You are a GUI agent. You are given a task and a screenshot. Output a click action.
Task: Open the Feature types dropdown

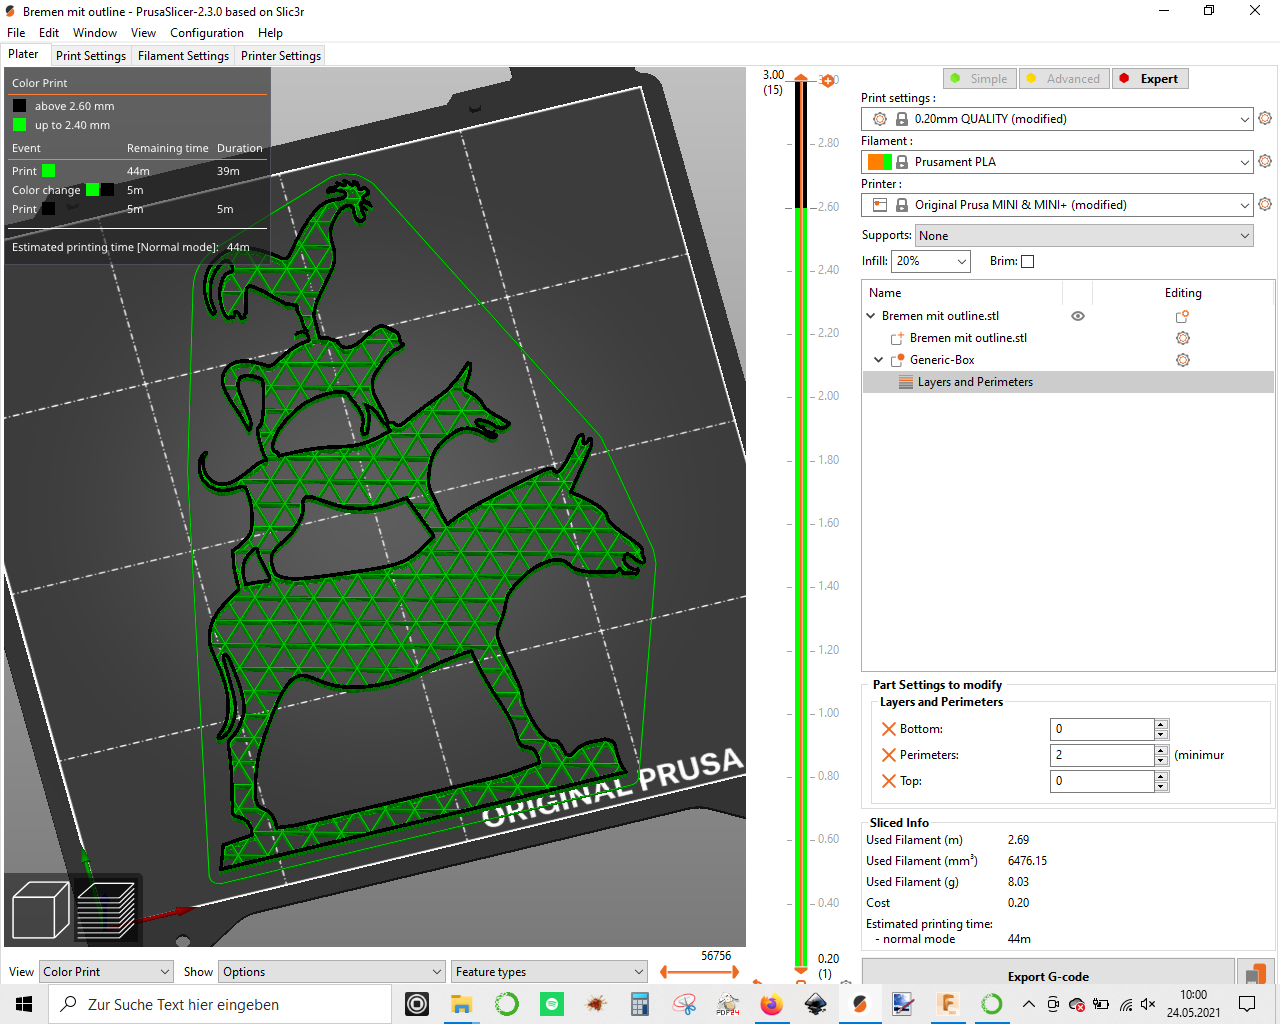tap(549, 972)
